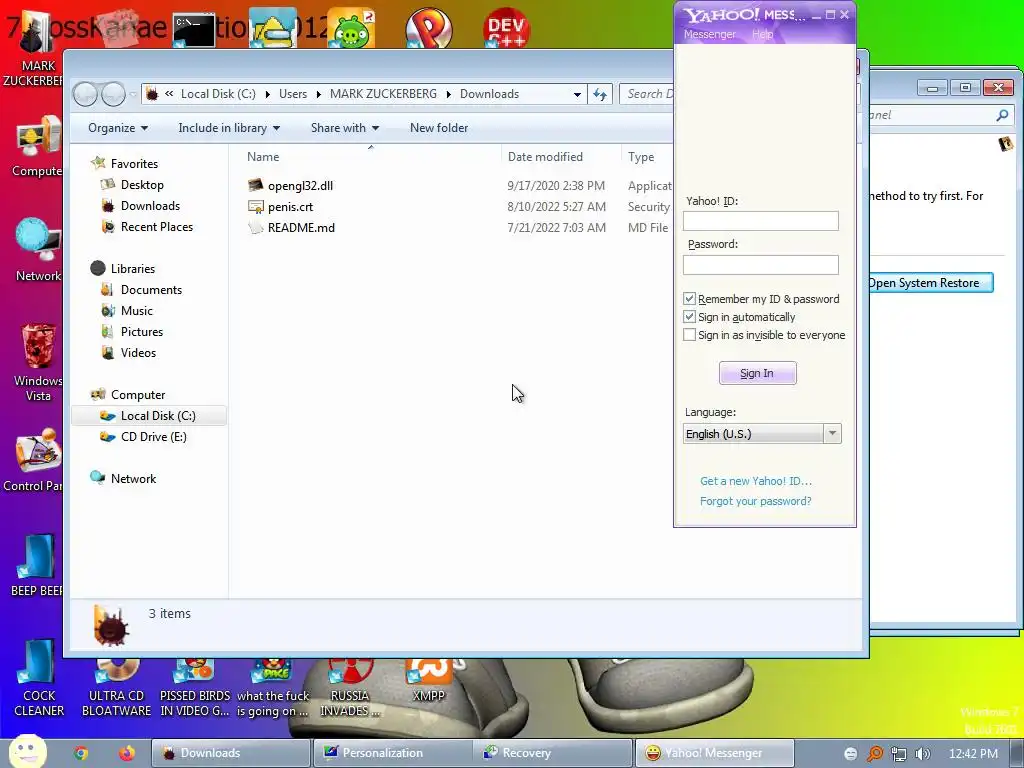
Task: Open the XMPP desktop icon
Action: pos(428,682)
